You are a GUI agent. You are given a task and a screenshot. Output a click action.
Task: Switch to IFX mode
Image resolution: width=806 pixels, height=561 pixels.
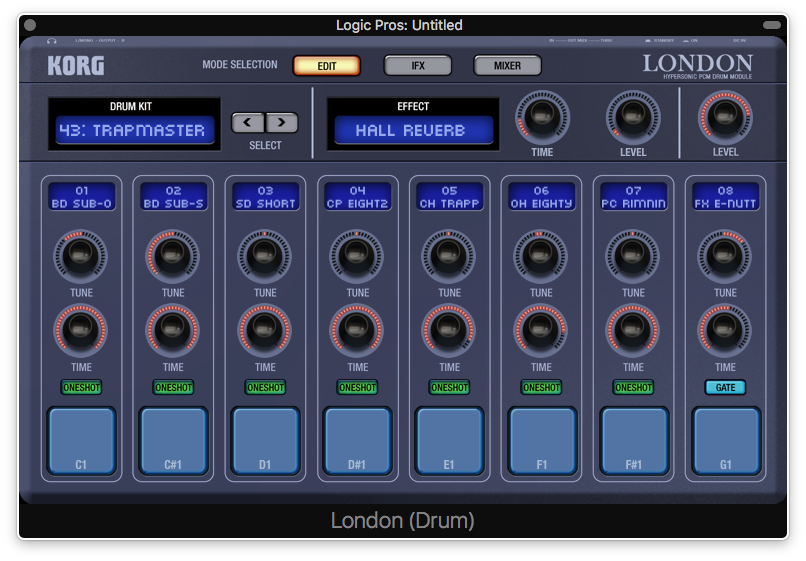tap(417, 66)
